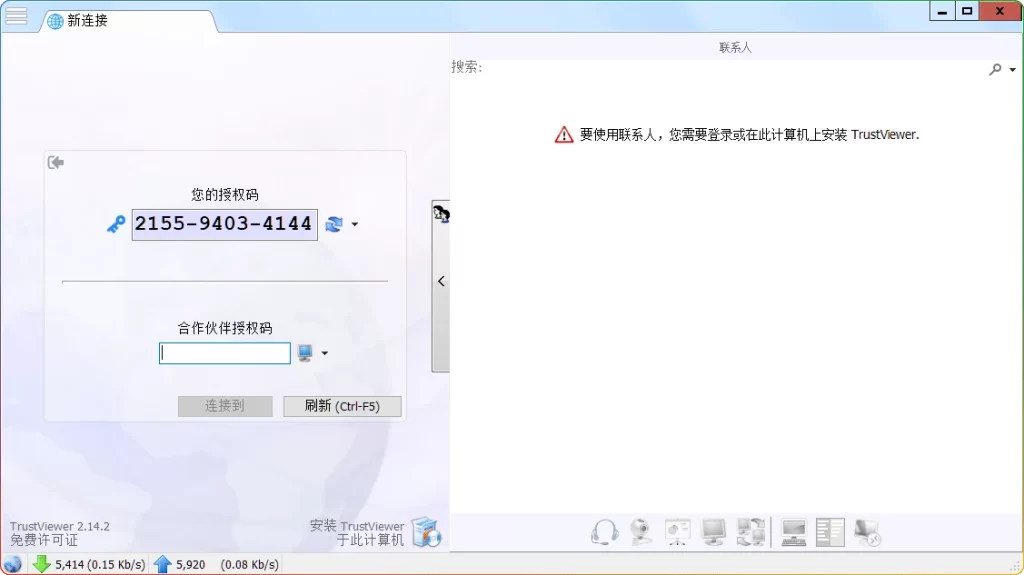Expand the dropdown beside the partner computer icon
Viewport: 1024px width, 575px height.
[x=325, y=353]
